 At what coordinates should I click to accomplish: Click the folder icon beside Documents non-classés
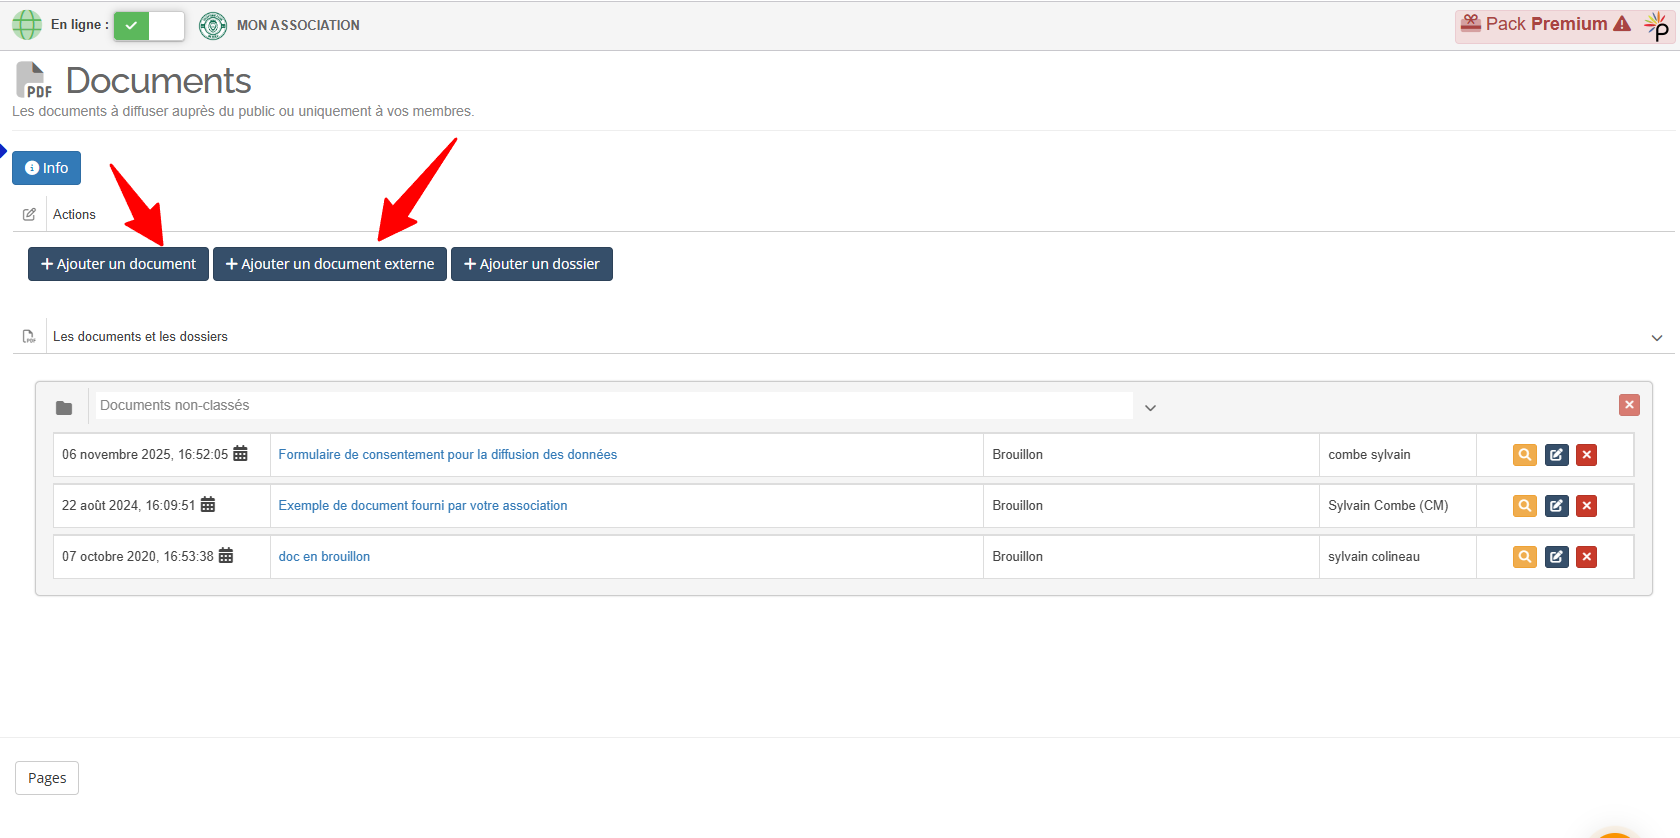click(x=64, y=407)
